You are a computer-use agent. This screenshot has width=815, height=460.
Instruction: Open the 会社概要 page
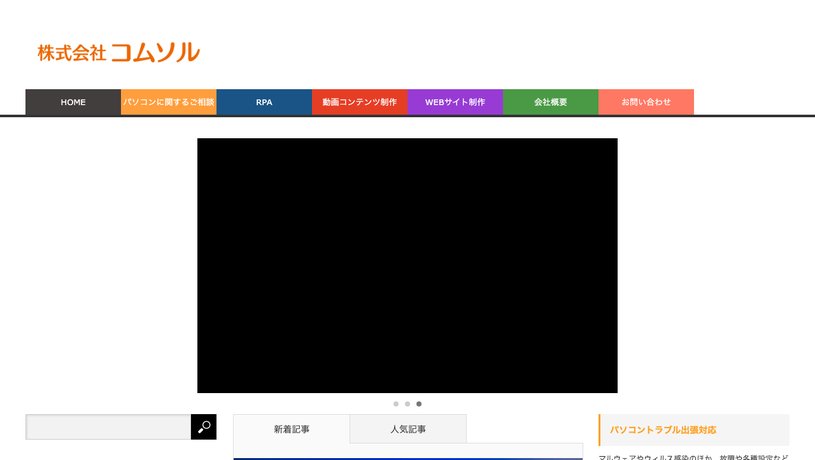550,102
